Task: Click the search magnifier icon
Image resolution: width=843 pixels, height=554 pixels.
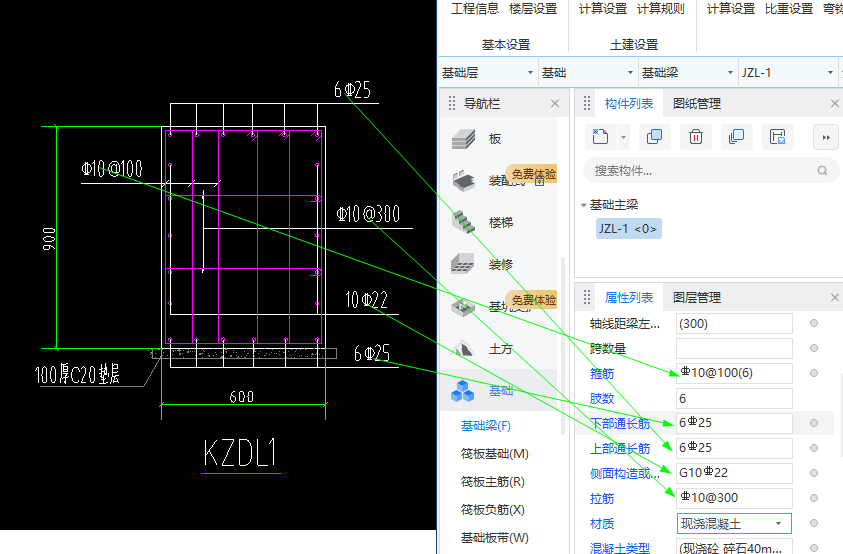Action: [822, 171]
